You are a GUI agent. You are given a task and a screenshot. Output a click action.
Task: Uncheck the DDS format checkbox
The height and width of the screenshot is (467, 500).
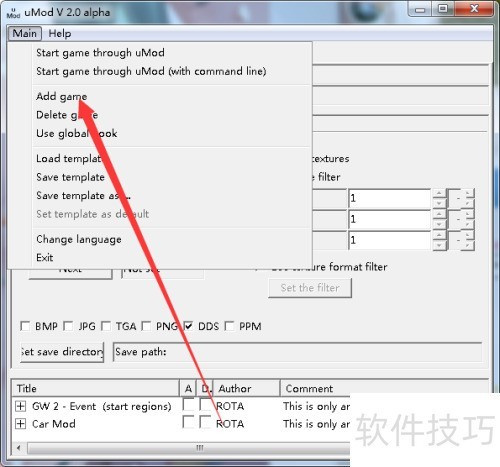coord(188,326)
